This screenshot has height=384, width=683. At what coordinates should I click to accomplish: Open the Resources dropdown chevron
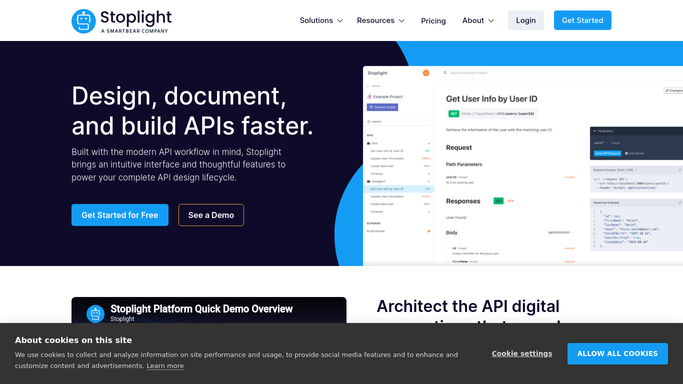(x=402, y=20)
